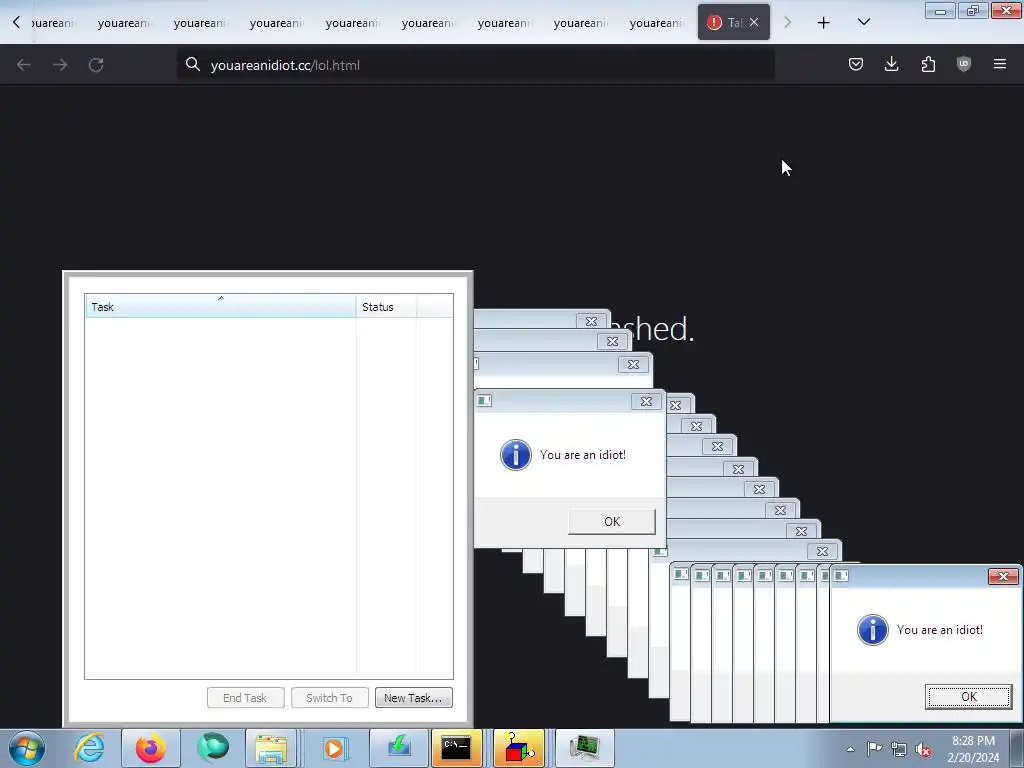1024x768 pixels.
Task: Click the Status column header
Action: [x=387, y=306]
